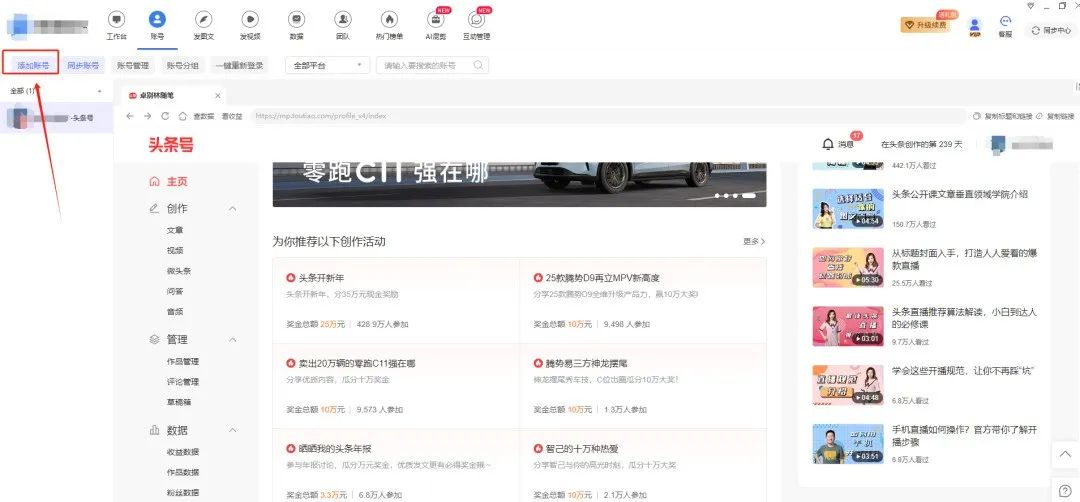Click the browser URL address bar
The image size is (1080, 502).
point(606,116)
